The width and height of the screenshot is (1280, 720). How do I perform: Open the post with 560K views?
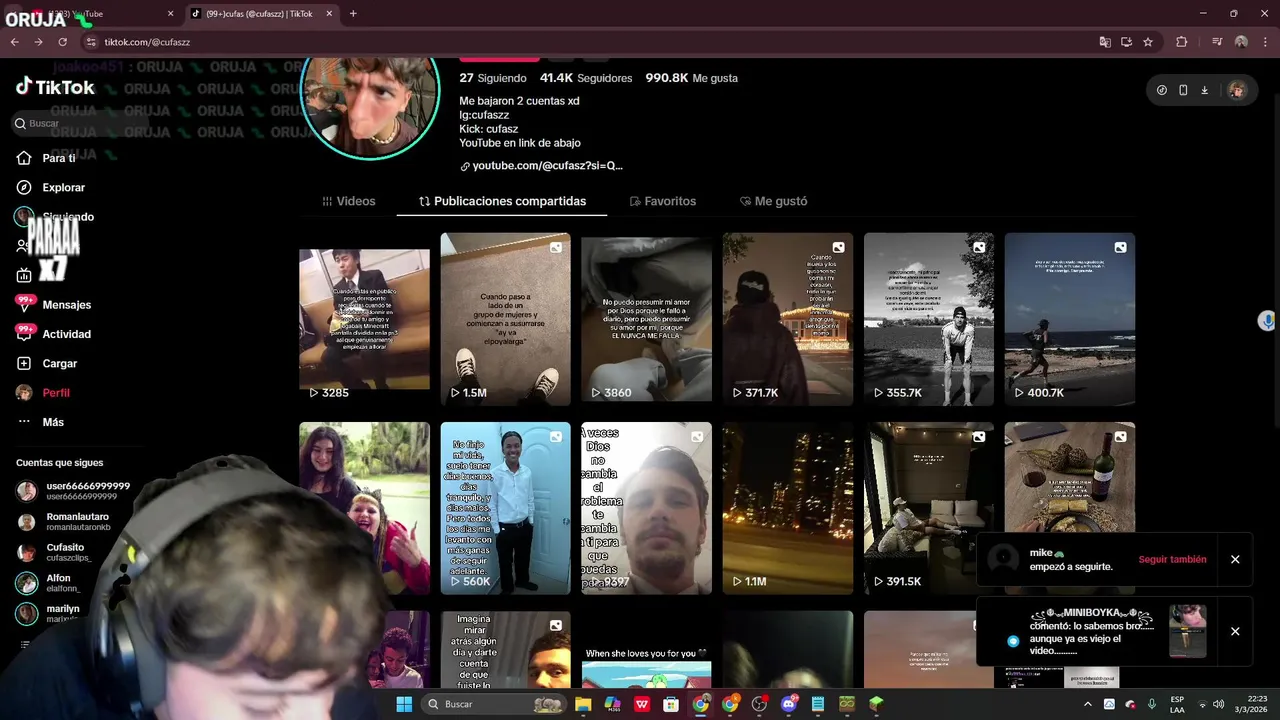coord(506,508)
